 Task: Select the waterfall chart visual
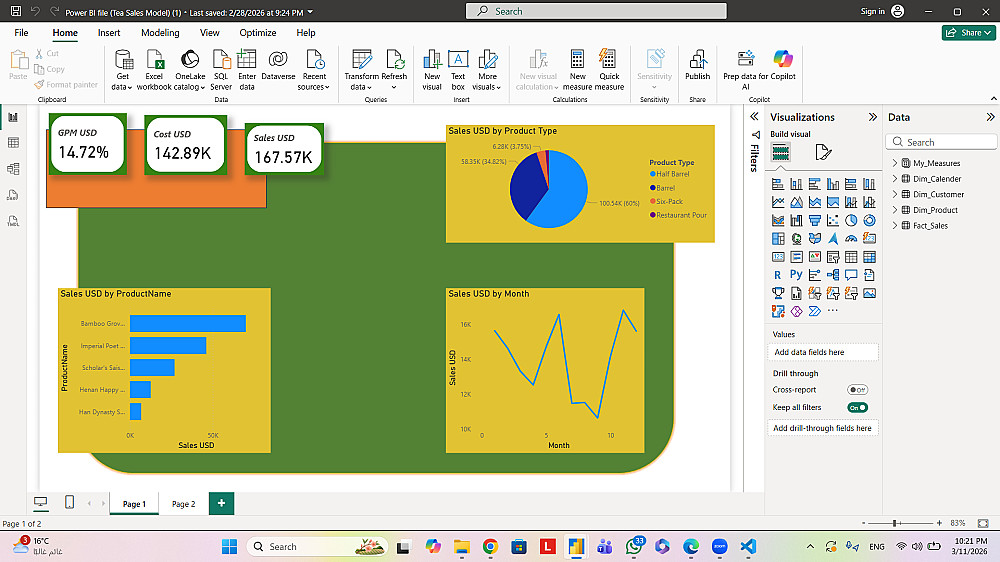coord(796,221)
